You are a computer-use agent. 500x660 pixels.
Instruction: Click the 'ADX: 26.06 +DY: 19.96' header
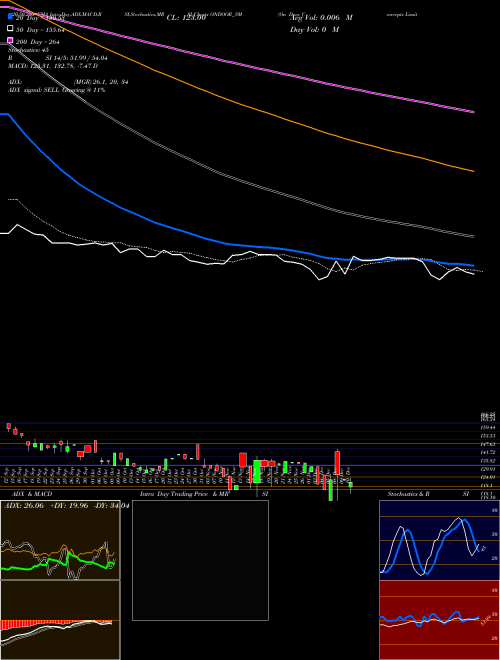46,506
